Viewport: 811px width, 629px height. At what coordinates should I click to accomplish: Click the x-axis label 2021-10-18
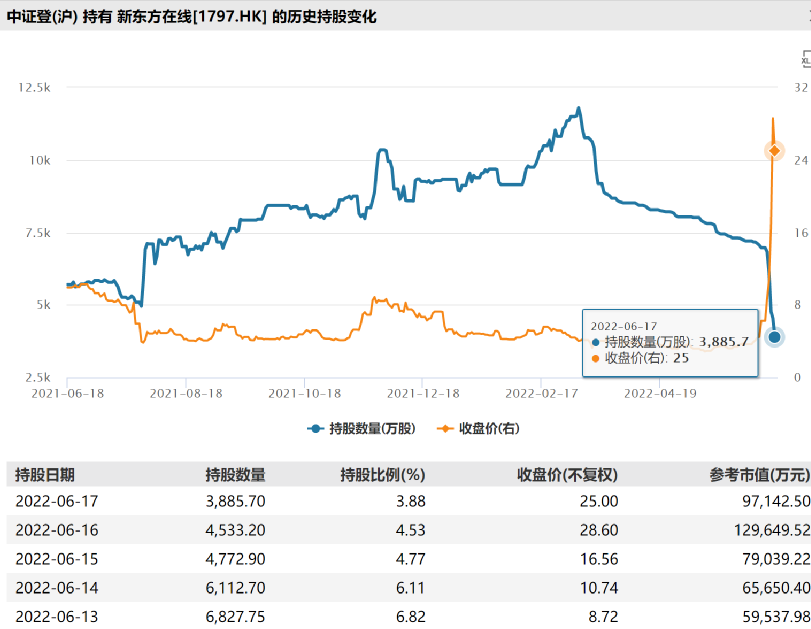305,394
